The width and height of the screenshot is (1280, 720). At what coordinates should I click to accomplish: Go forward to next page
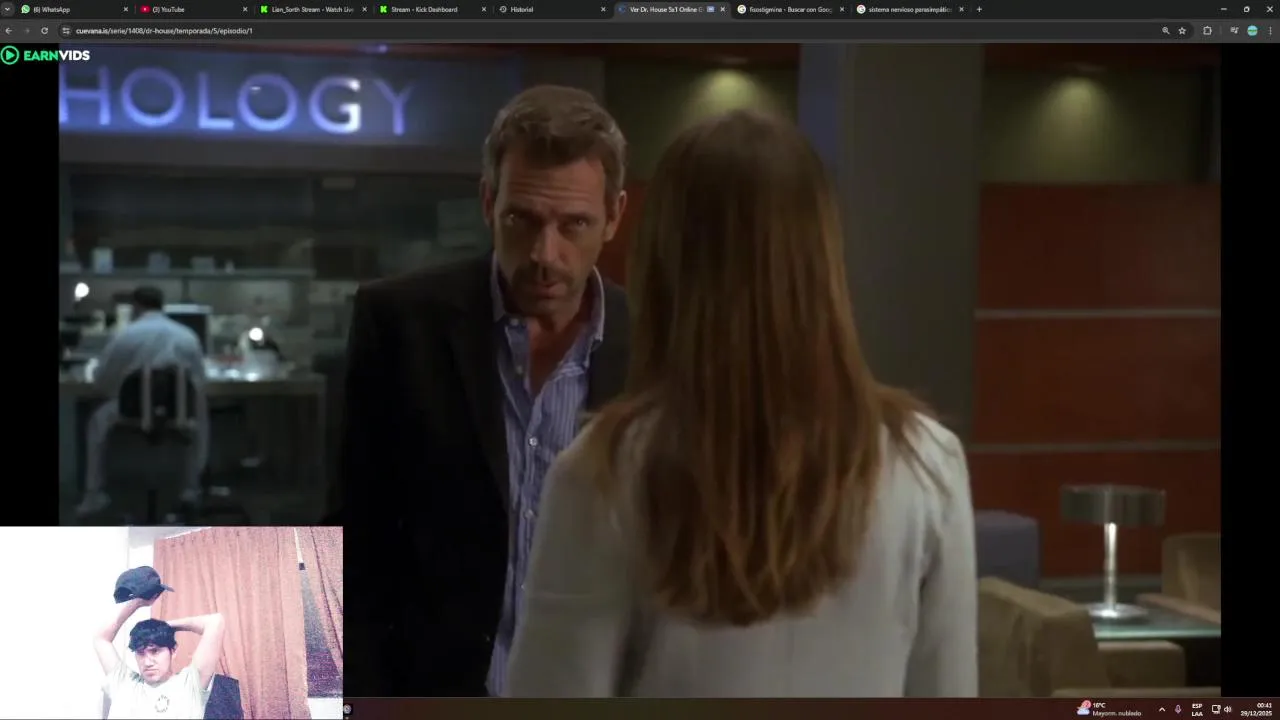point(26,31)
